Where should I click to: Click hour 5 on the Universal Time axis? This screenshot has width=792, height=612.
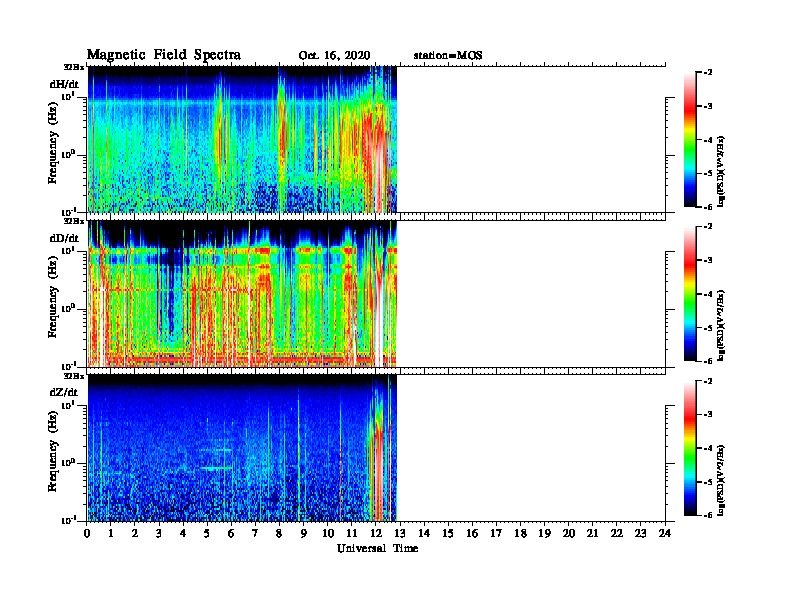click(207, 534)
